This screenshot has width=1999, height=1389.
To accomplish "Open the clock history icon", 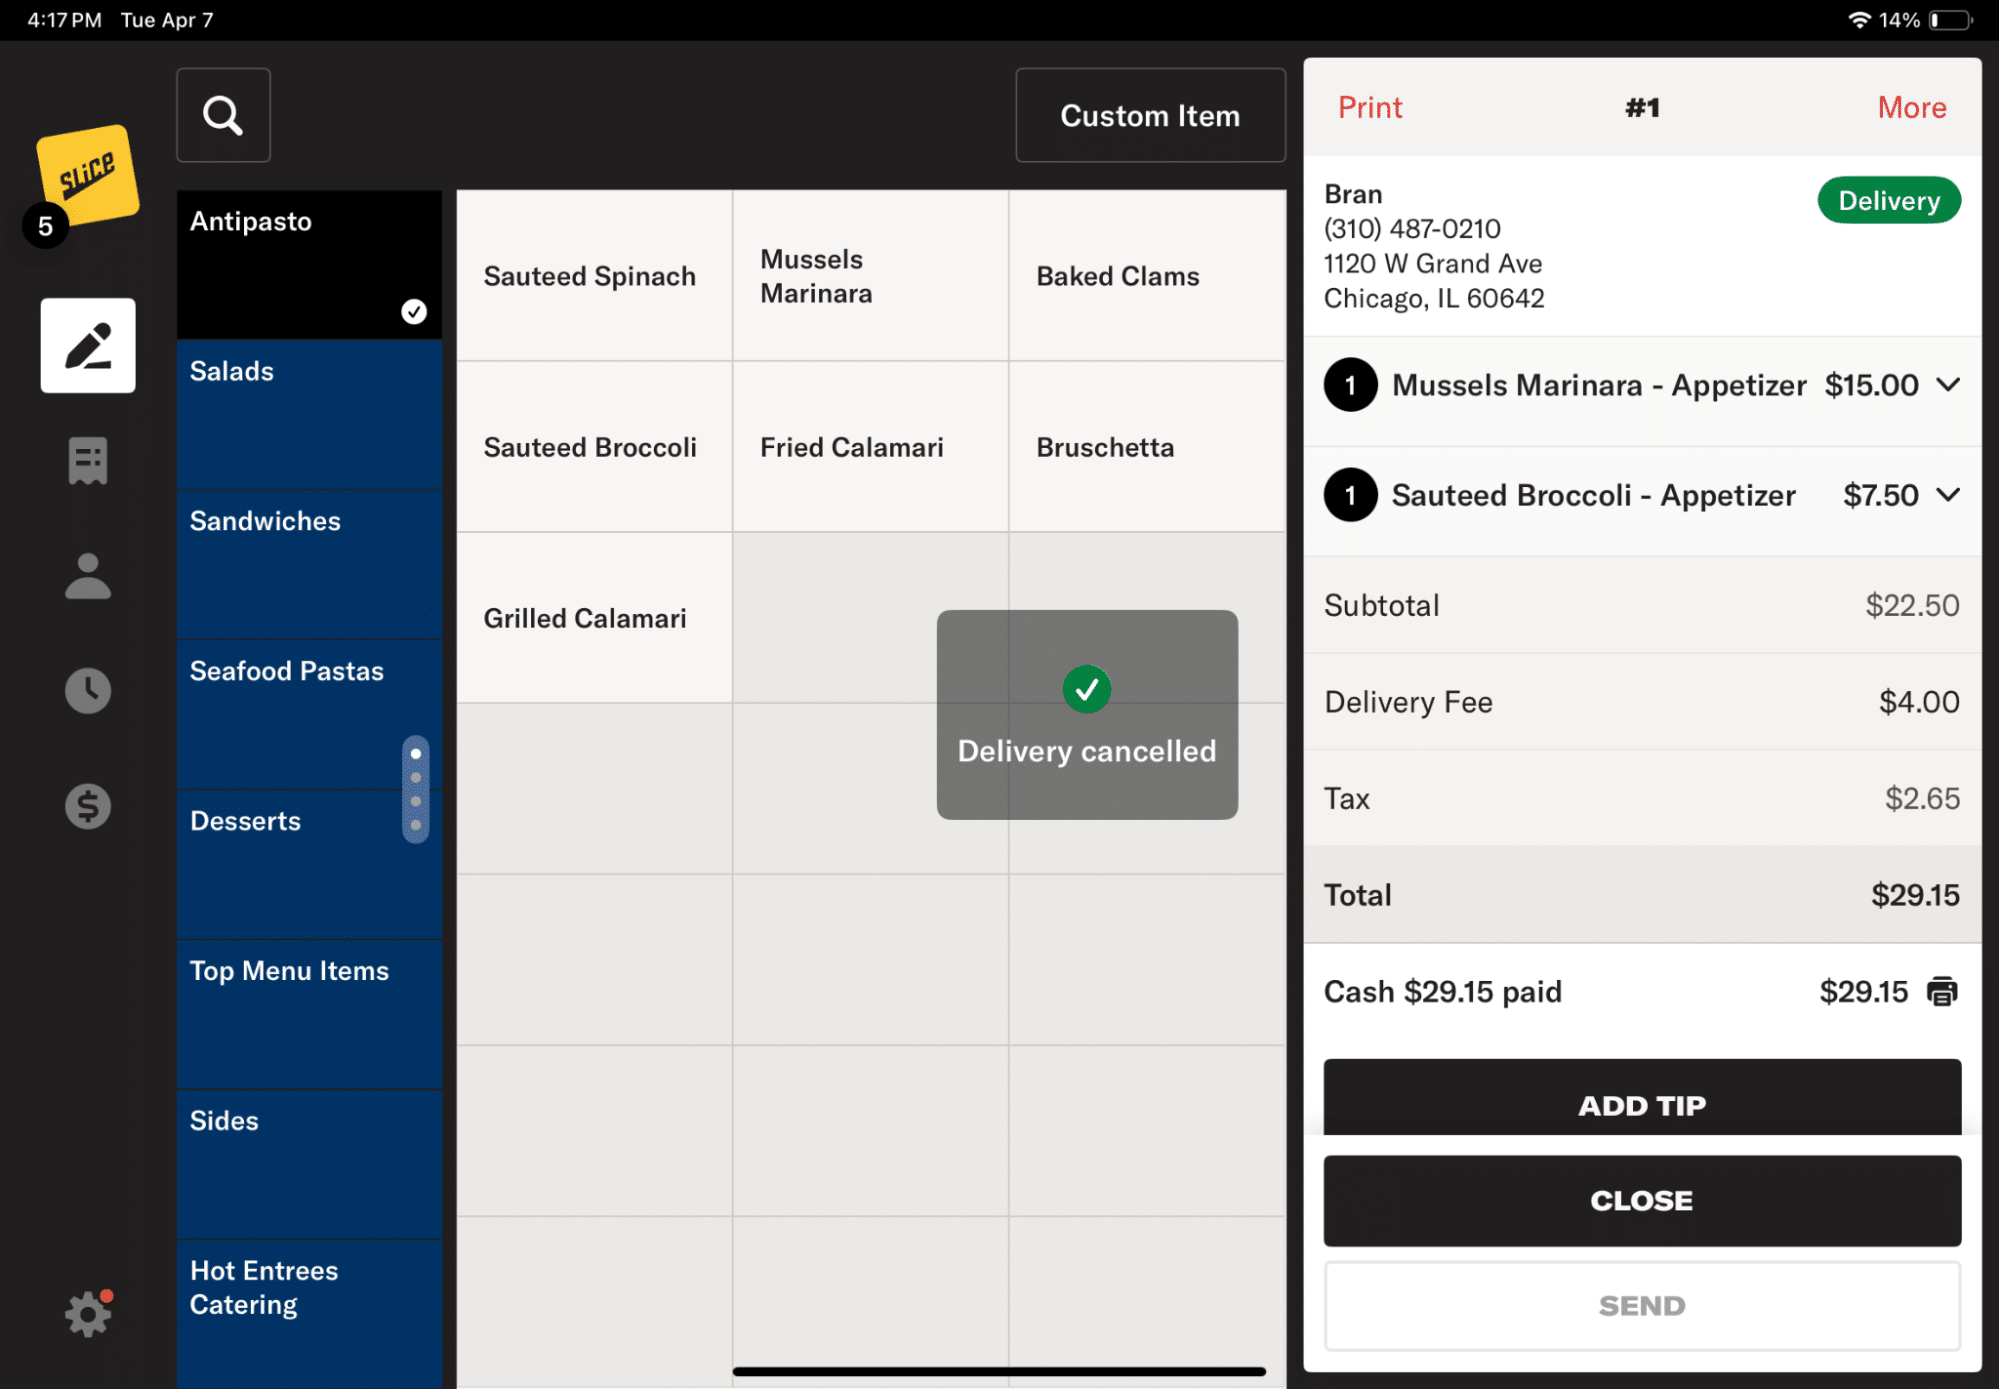I will 88,691.
